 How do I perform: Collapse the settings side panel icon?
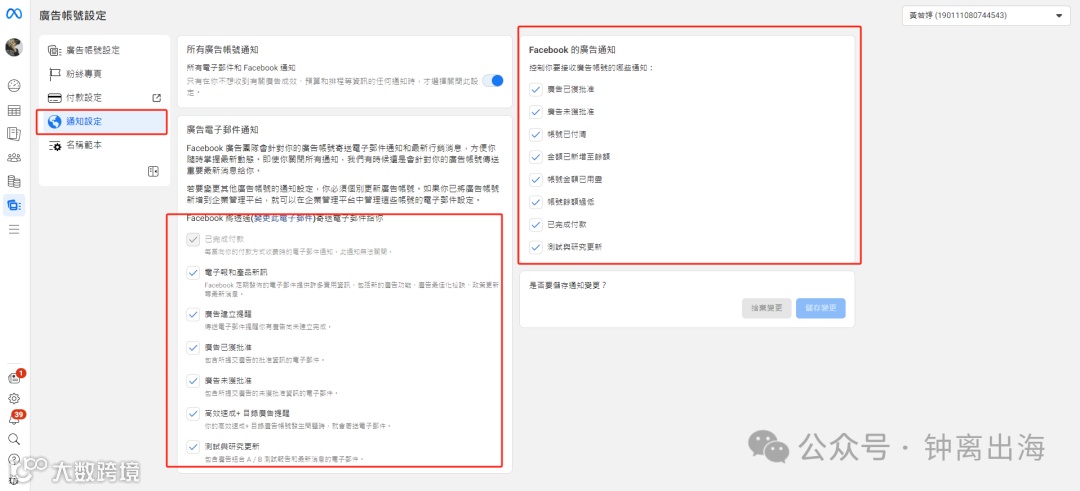154,171
